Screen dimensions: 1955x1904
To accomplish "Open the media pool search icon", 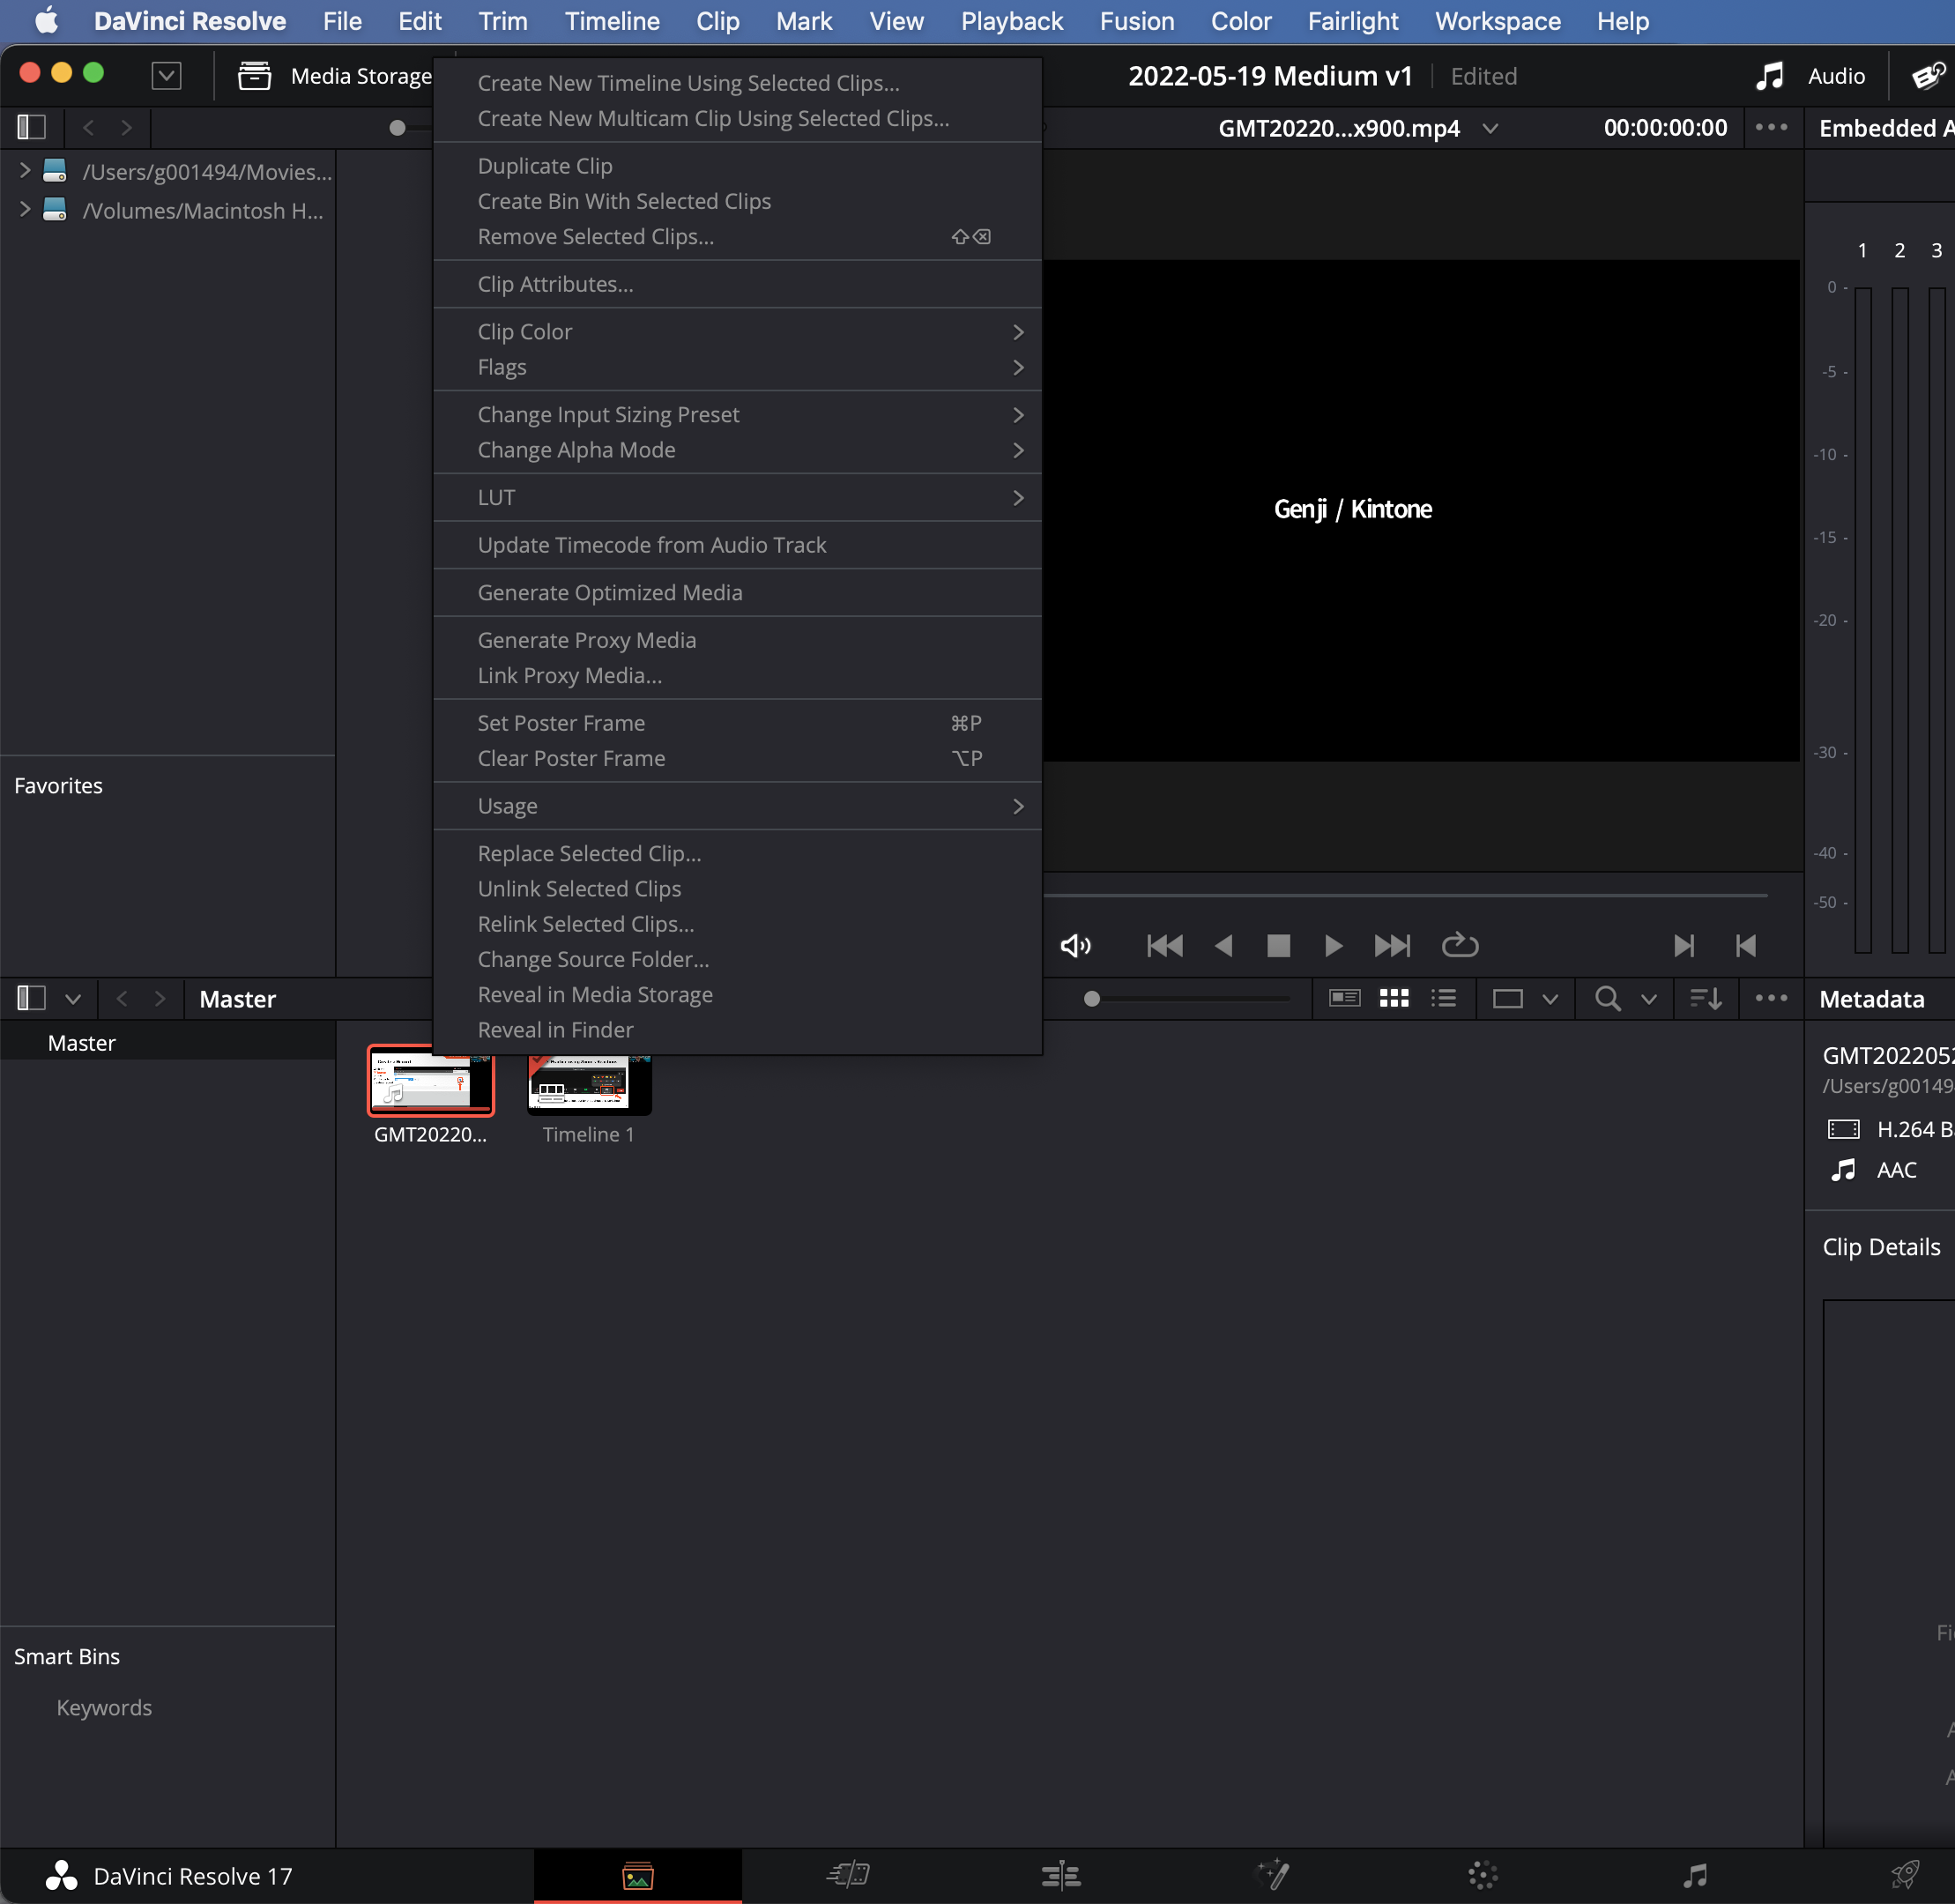I will pyautogui.click(x=1607, y=998).
